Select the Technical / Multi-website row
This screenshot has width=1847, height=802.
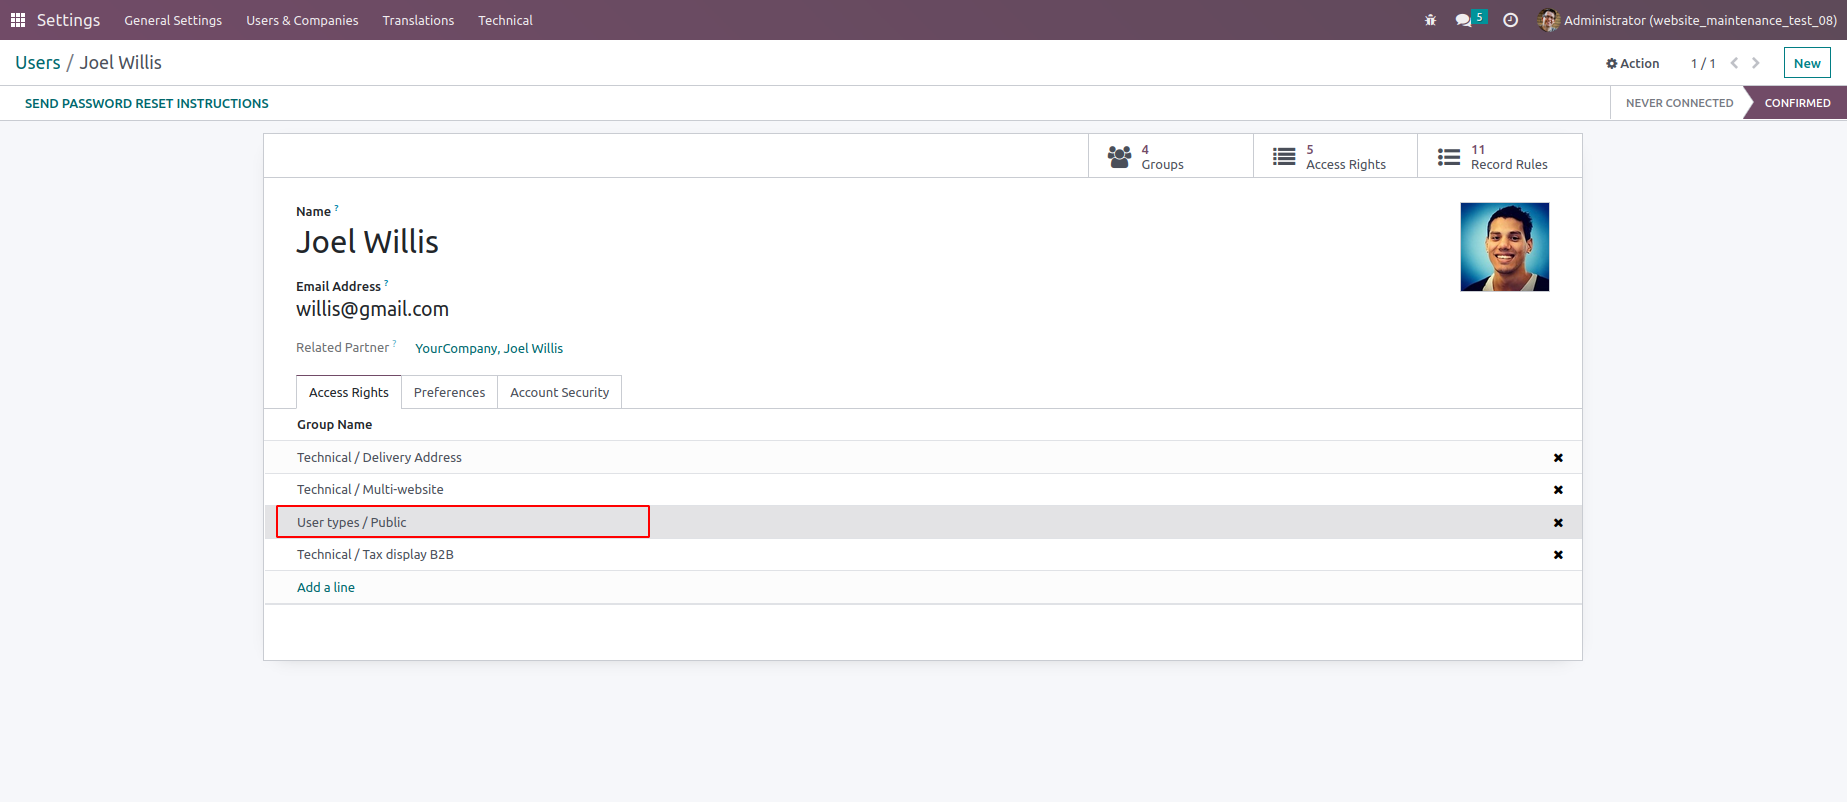(923, 489)
